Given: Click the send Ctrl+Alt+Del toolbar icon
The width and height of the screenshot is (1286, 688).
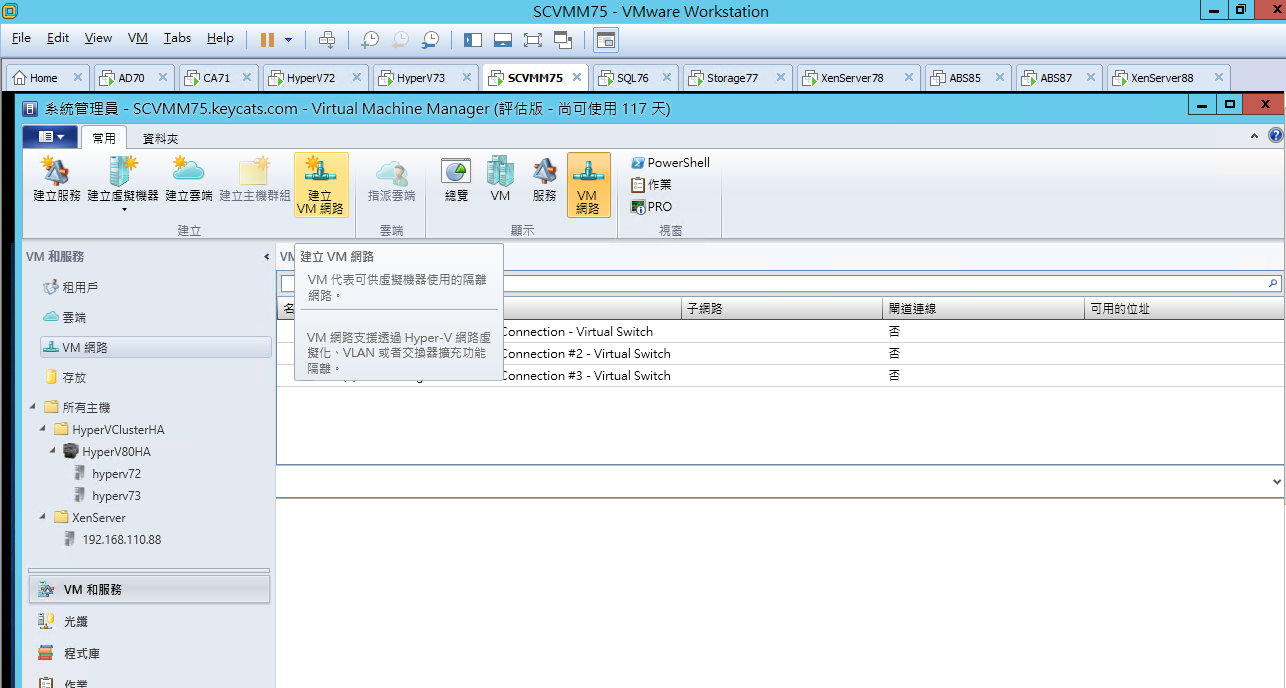Looking at the screenshot, I should click(x=327, y=40).
